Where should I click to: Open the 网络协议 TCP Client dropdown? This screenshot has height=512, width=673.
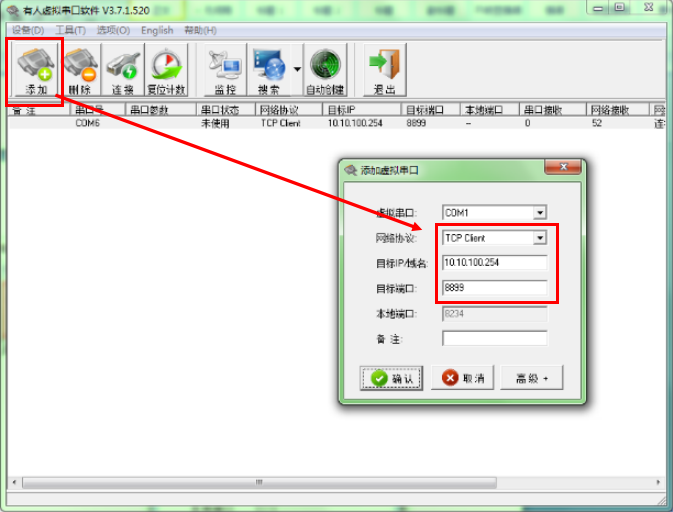[540, 238]
